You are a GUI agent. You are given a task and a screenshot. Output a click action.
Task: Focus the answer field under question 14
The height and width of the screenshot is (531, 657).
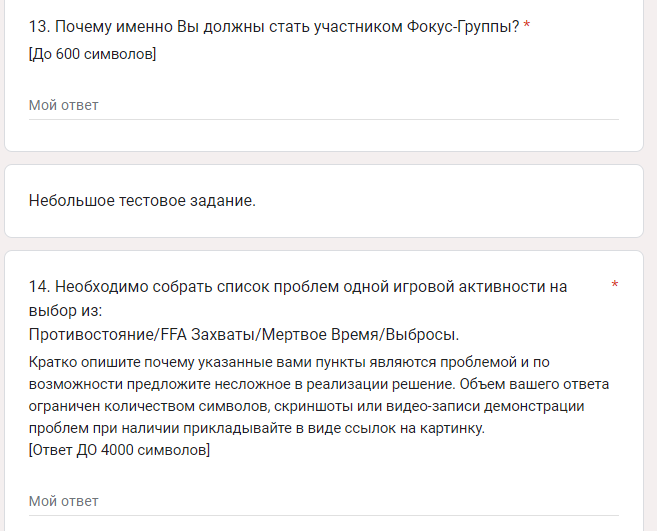tap(323, 501)
